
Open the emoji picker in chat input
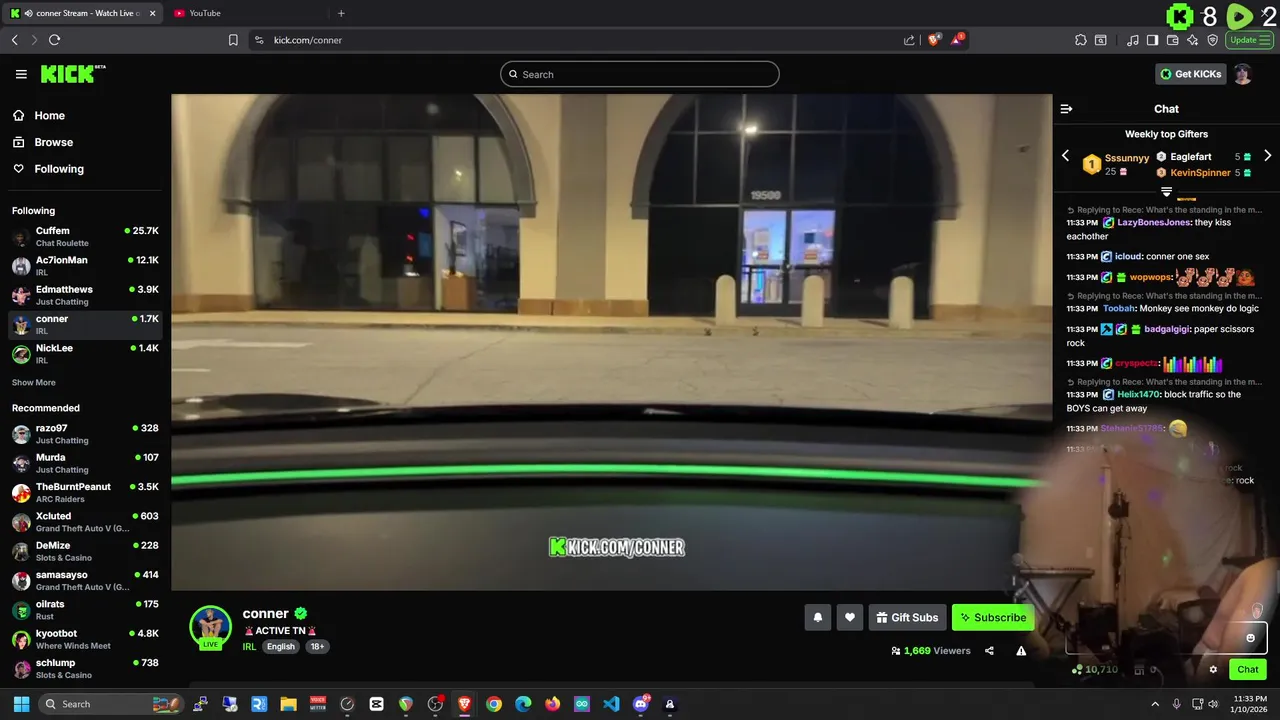1250,638
